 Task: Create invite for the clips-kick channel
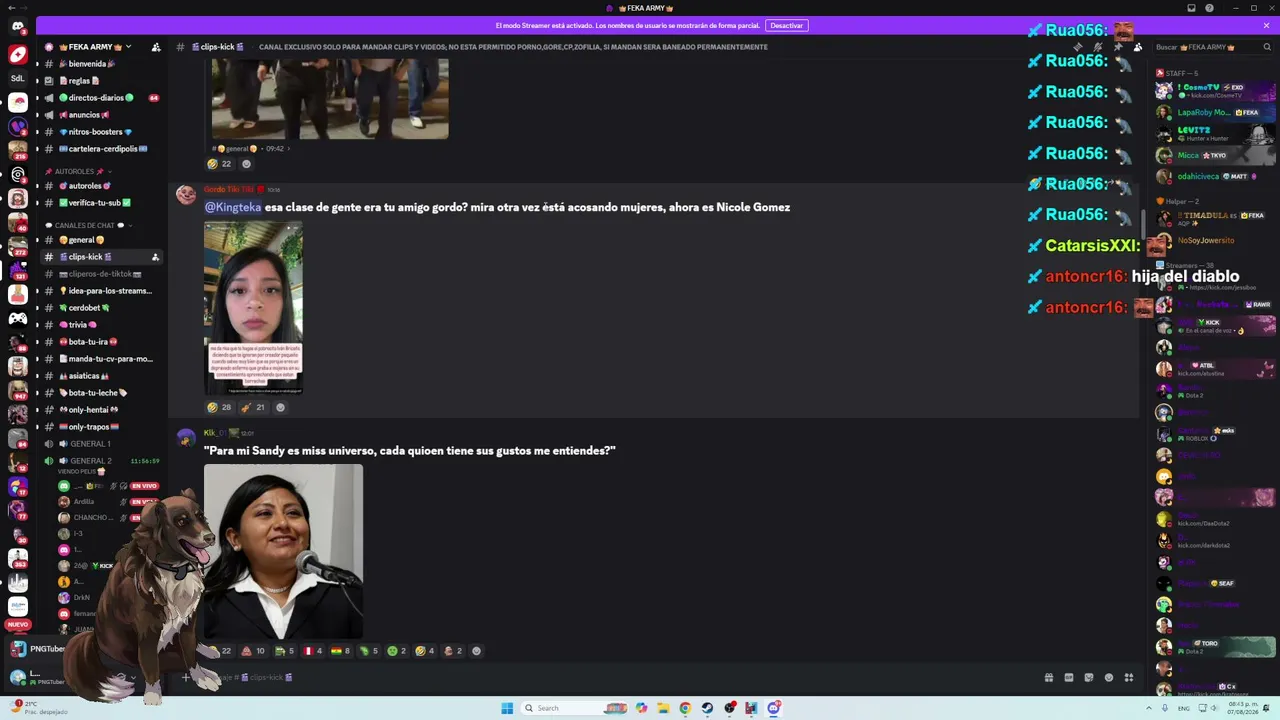155,257
